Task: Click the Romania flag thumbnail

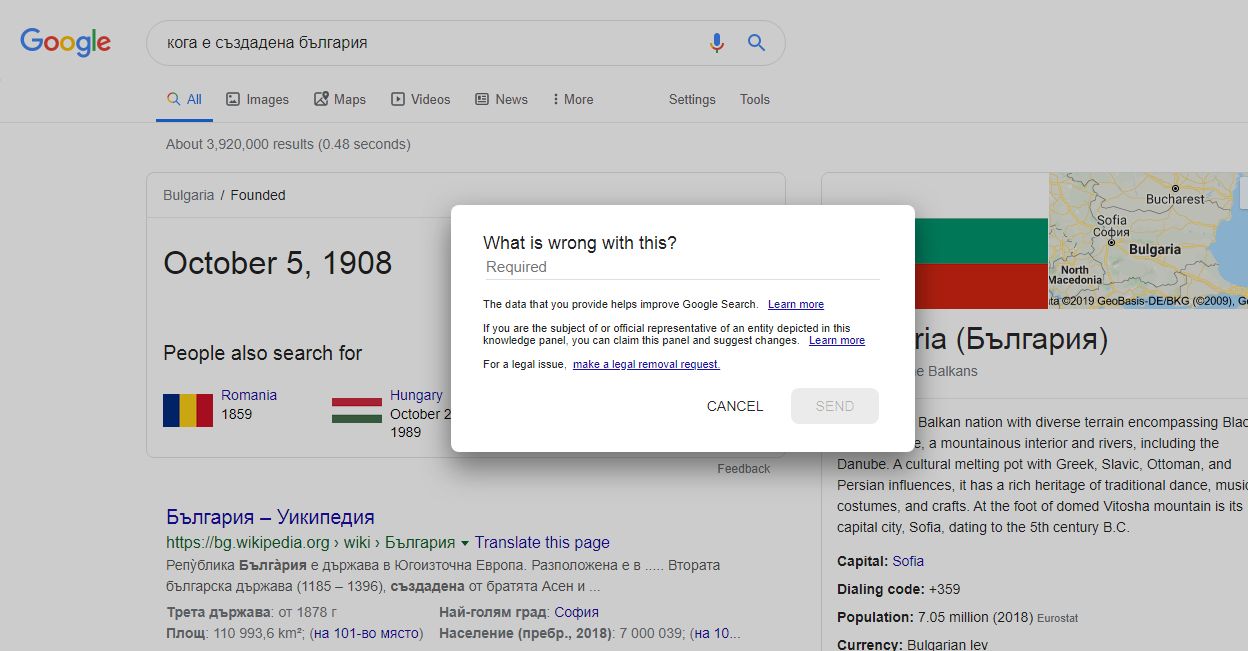Action: 188,411
